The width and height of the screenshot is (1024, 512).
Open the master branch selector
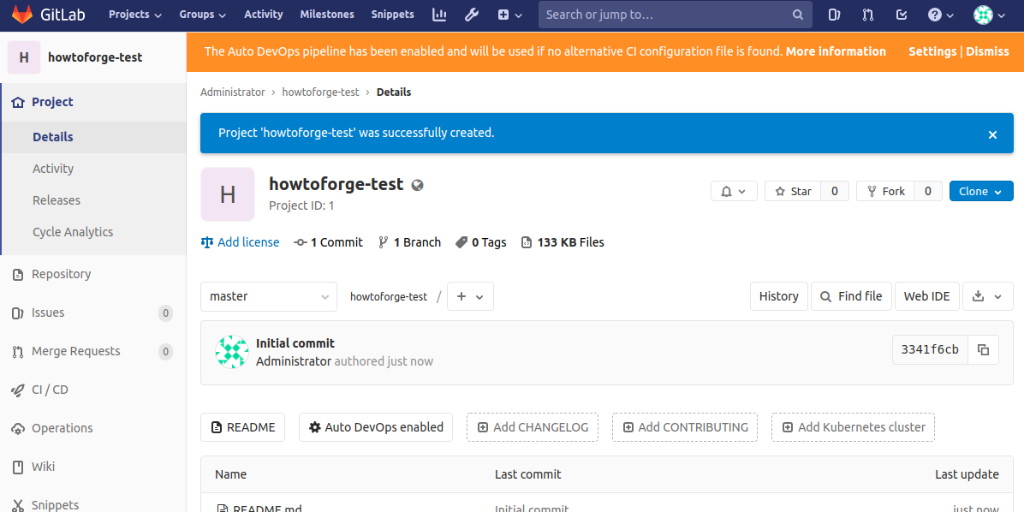pyautogui.click(x=268, y=296)
